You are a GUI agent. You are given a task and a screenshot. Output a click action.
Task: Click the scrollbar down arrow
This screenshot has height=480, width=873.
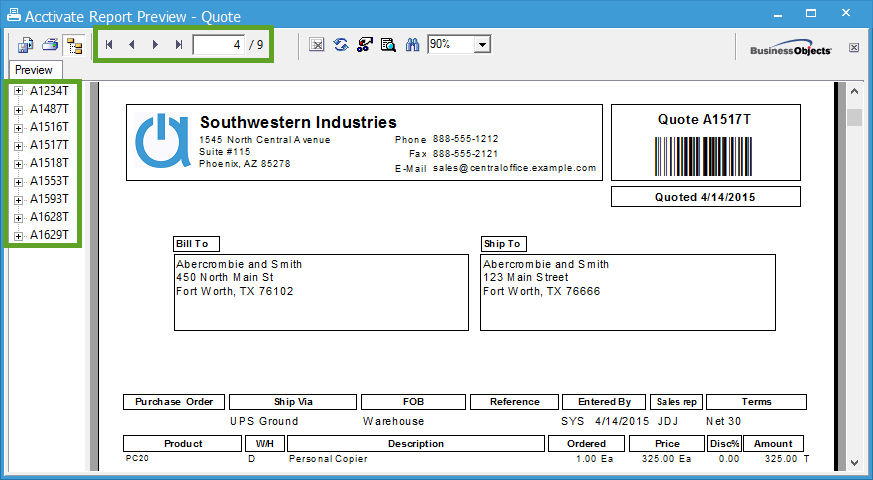[855, 463]
